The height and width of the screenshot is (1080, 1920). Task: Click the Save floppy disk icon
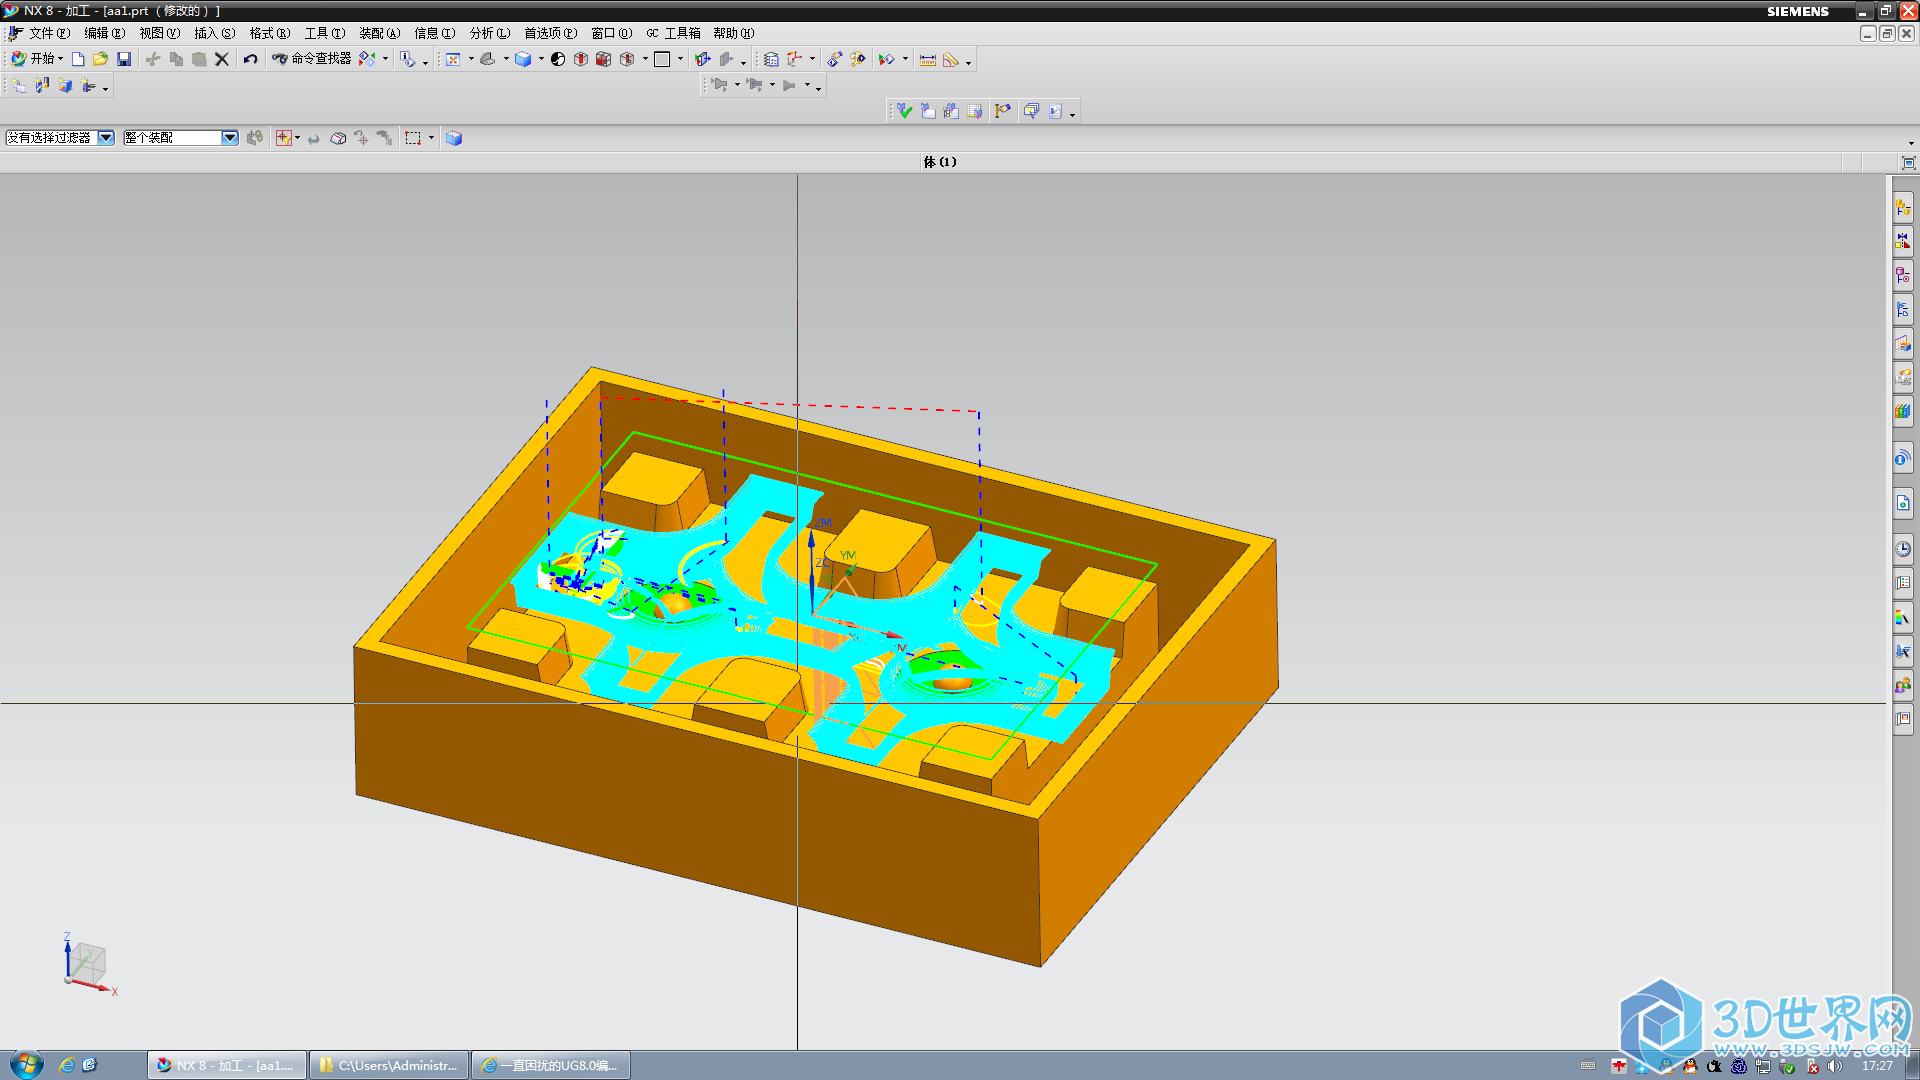pos(124,59)
